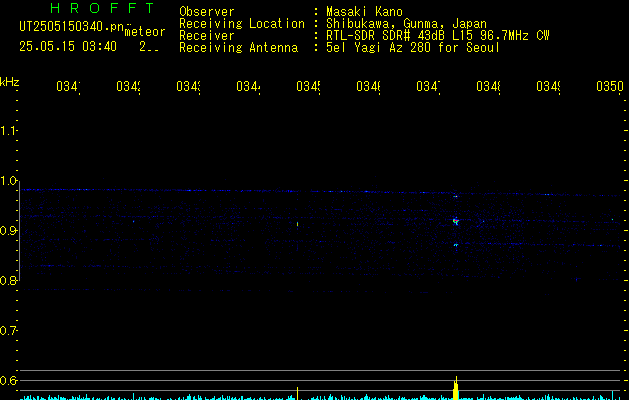This screenshot has height=400, width=629.
Task: Select the Shibukawa, Gunma, Japan location text
Action: click(x=406, y=24)
